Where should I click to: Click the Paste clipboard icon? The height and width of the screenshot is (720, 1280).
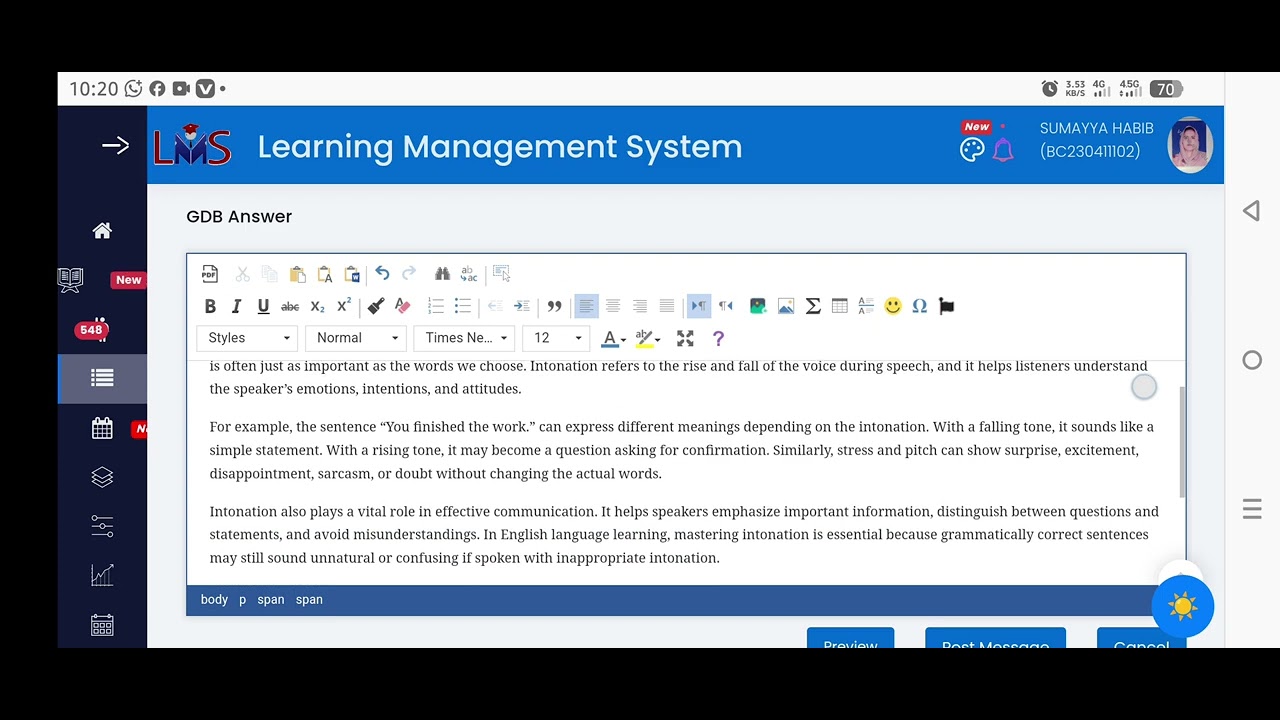pos(297,273)
